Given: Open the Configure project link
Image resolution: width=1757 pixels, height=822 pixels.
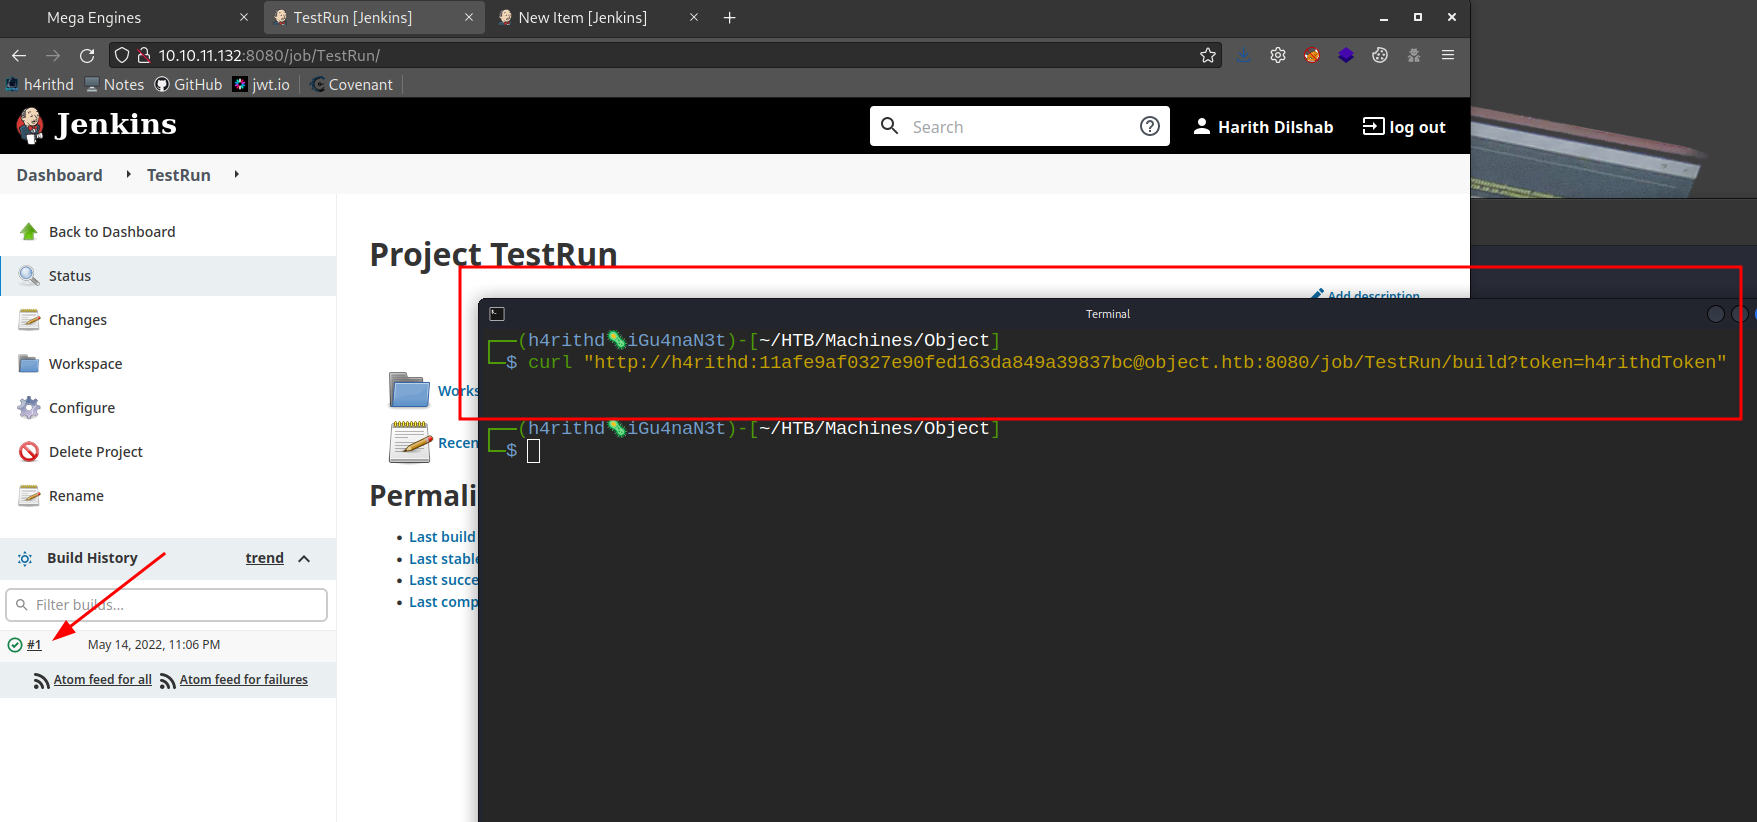Looking at the screenshot, I should 82,408.
